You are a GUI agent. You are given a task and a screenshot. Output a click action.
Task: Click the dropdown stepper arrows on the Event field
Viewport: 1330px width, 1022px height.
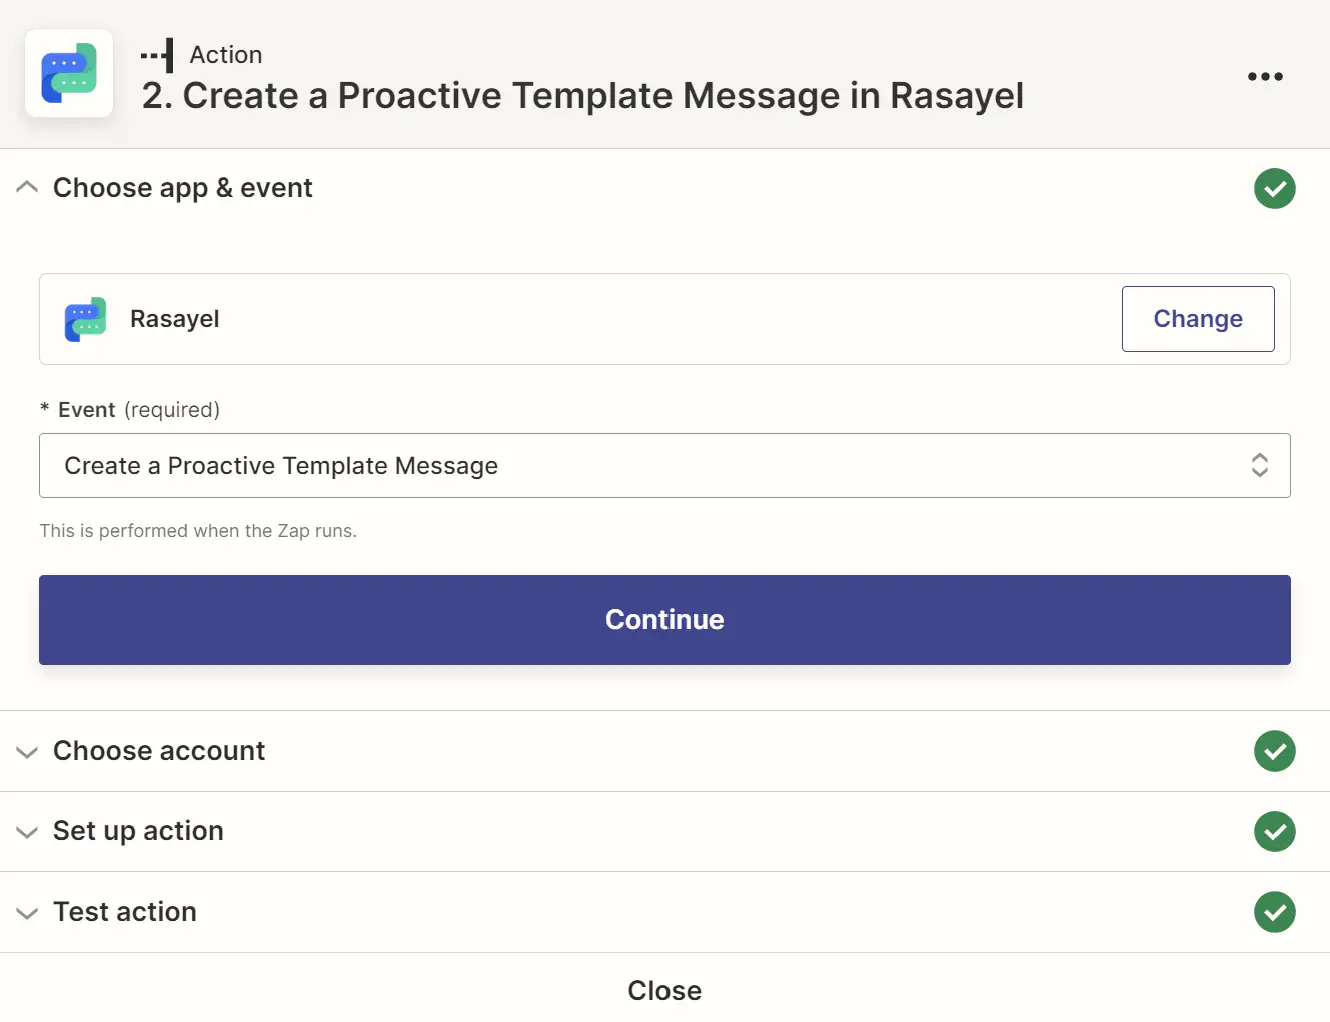1259,465
